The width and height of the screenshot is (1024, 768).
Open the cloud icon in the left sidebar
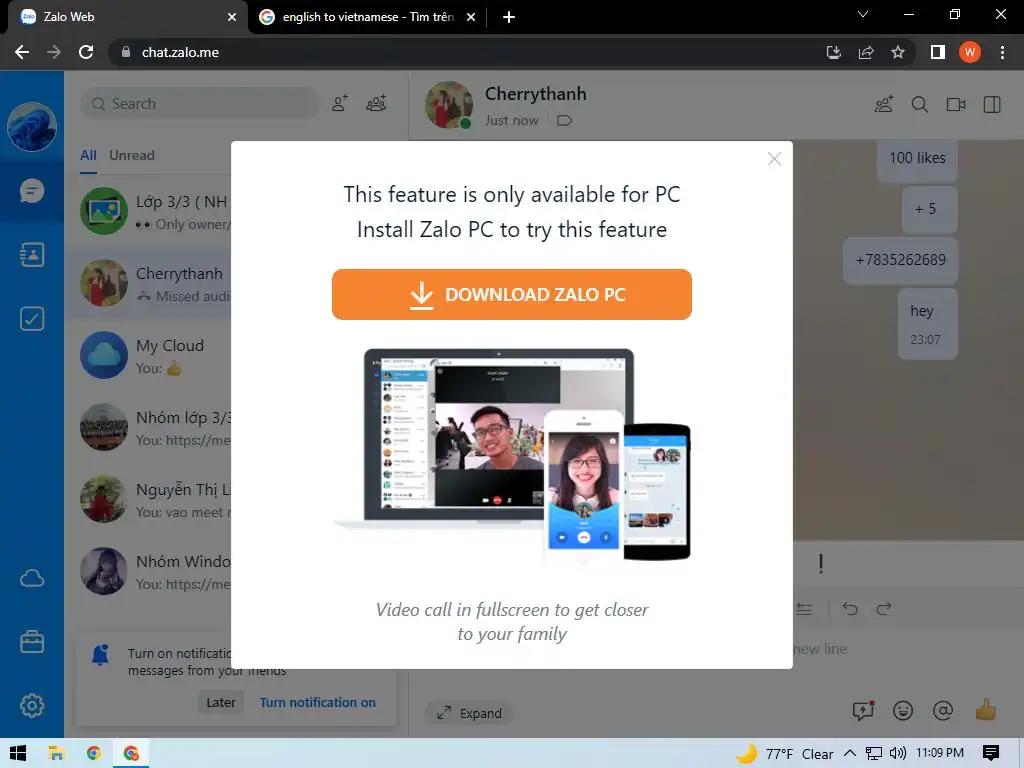point(31,578)
